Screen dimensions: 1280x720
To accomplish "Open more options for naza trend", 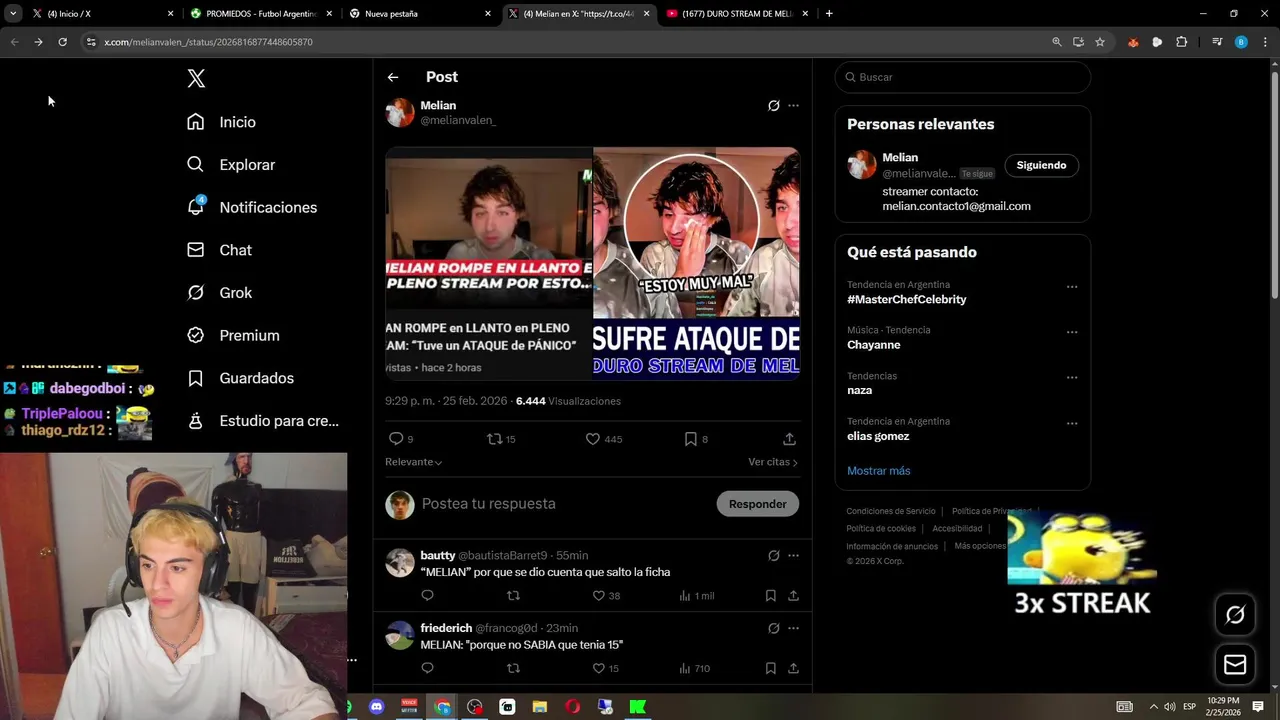I will (x=1072, y=378).
